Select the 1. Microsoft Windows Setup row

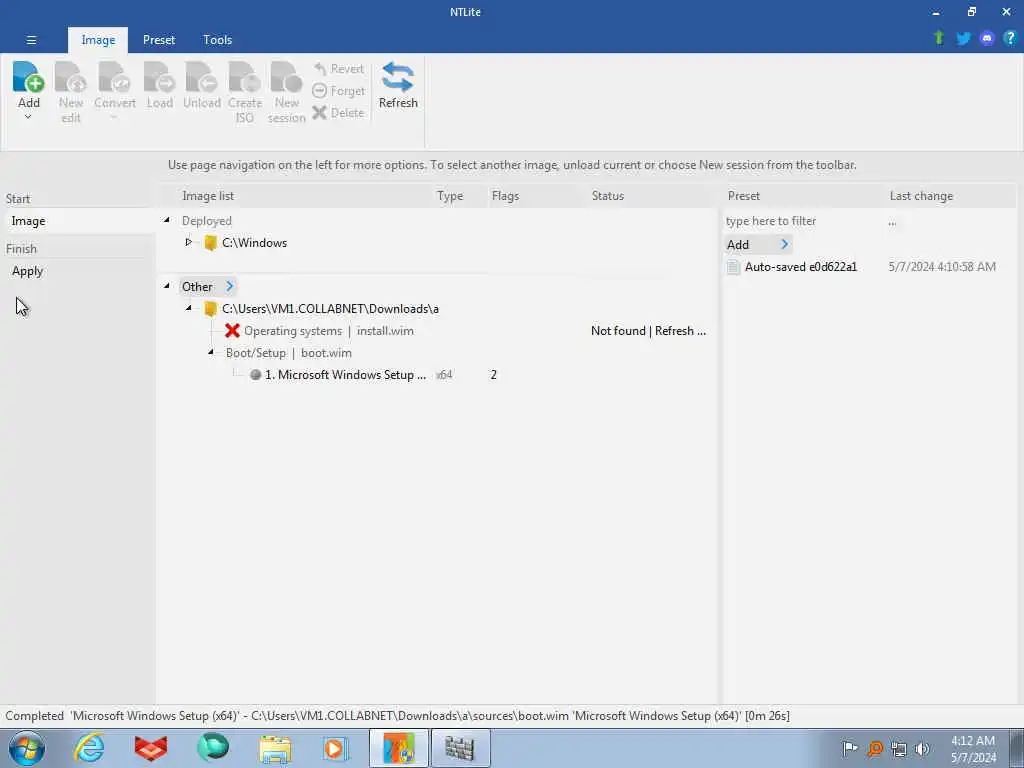click(x=345, y=375)
